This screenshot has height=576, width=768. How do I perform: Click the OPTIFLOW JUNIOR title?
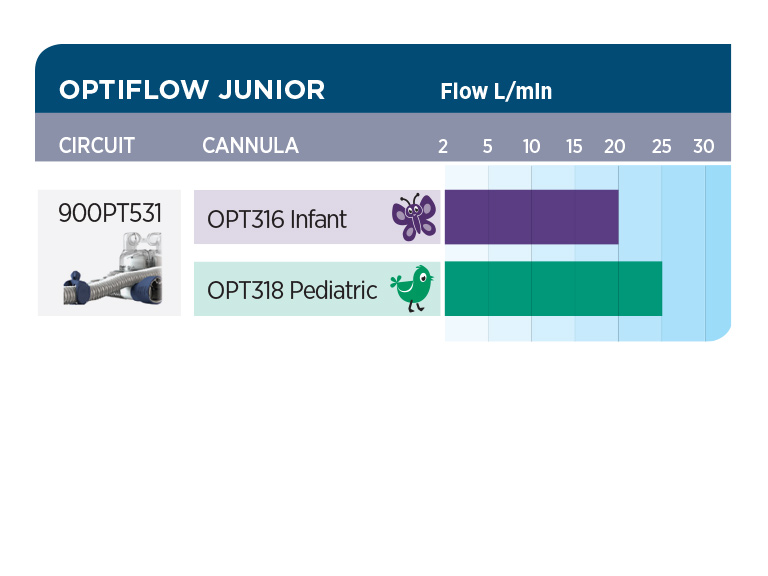[x=192, y=90]
